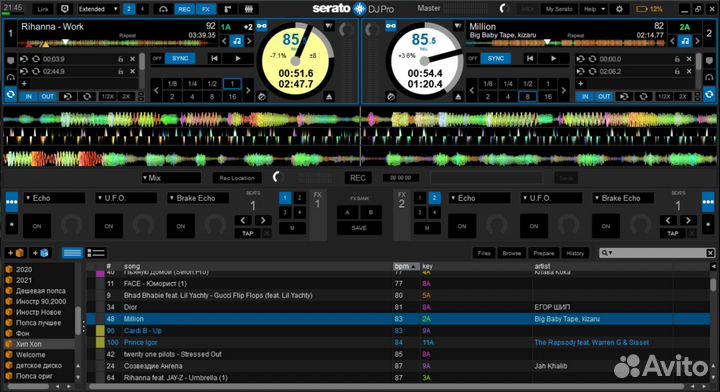
Task: Set loop OUT point on left deck
Action: coord(47,96)
